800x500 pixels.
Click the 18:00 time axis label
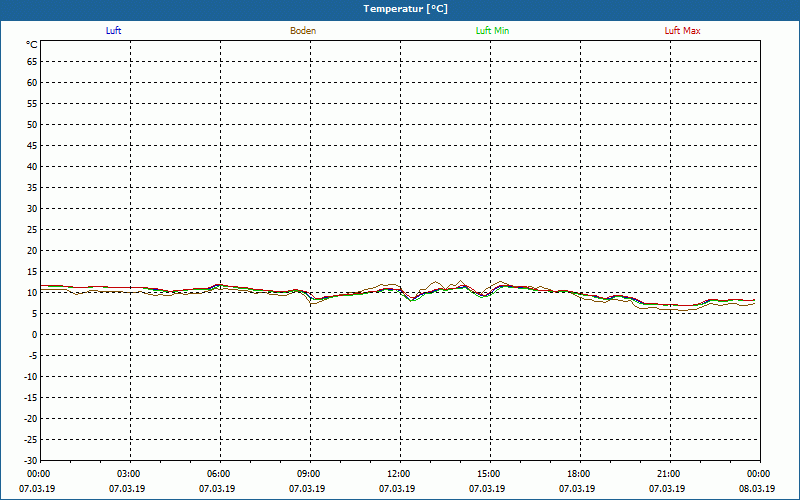pyautogui.click(x=580, y=474)
